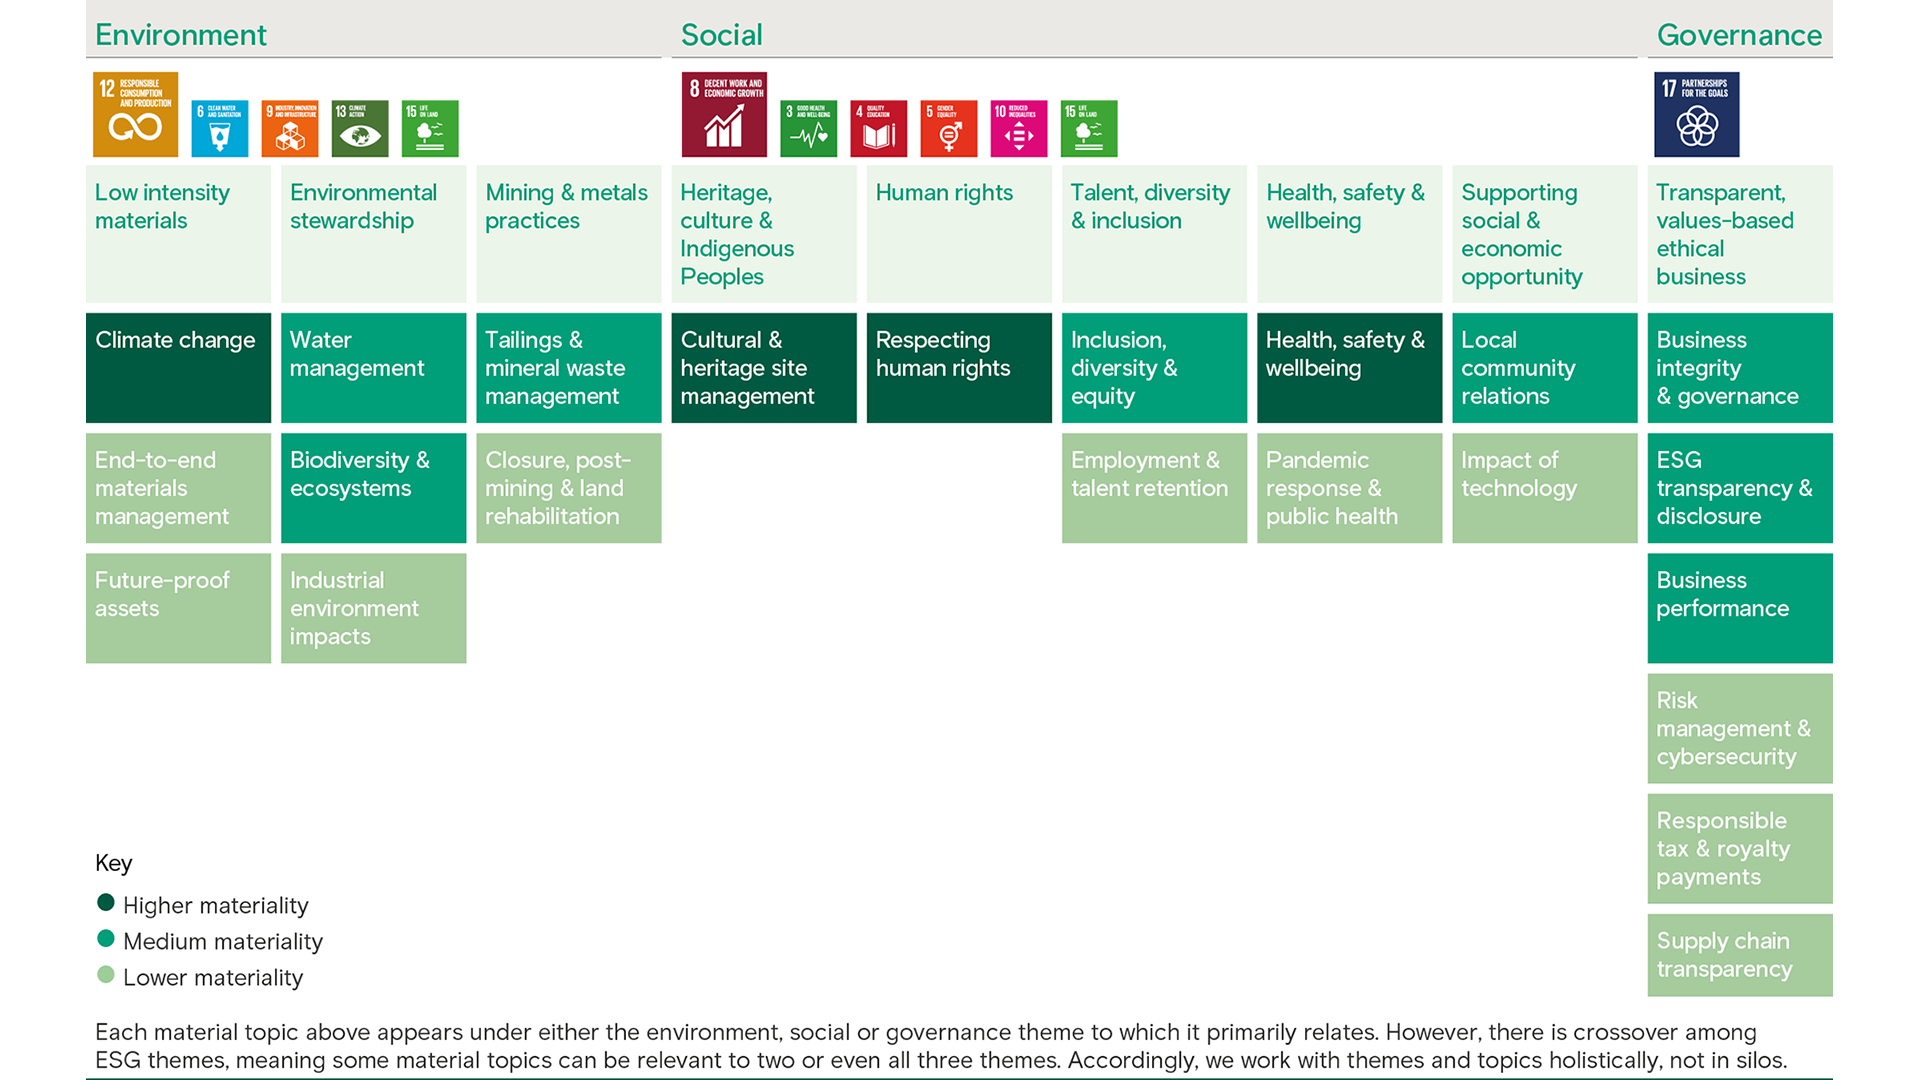Click the SDG 6 Clean Water and Sanitation icon
1920x1080 pixels.
pos(219,128)
